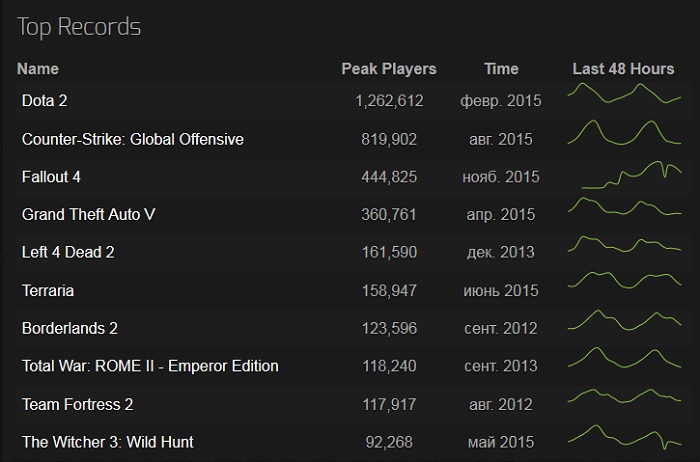The image size is (700, 462).
Task: Click Fallout 4 sparkline graph
Action: [630, 175]
